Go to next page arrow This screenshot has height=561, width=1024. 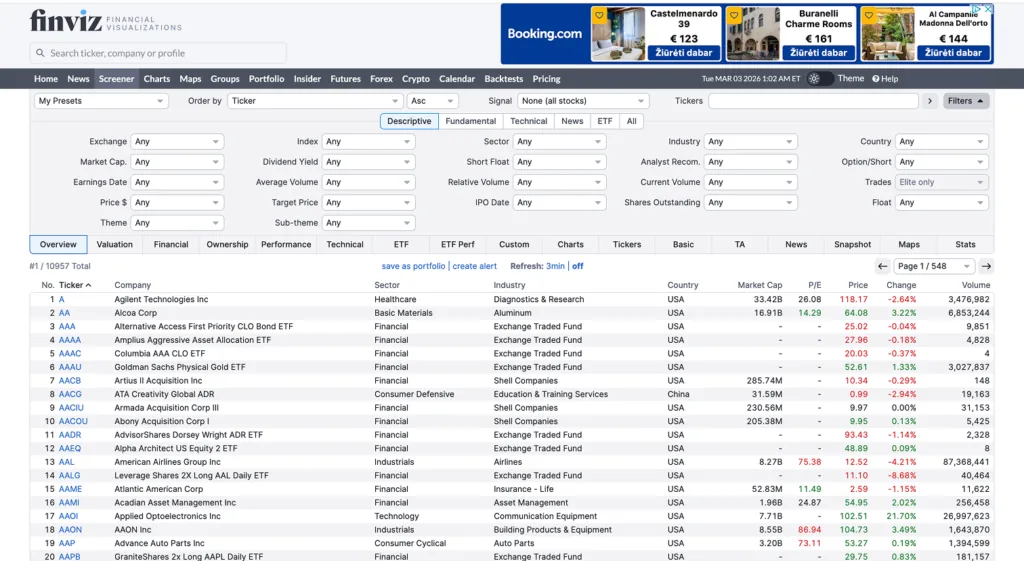coord(986,266)
